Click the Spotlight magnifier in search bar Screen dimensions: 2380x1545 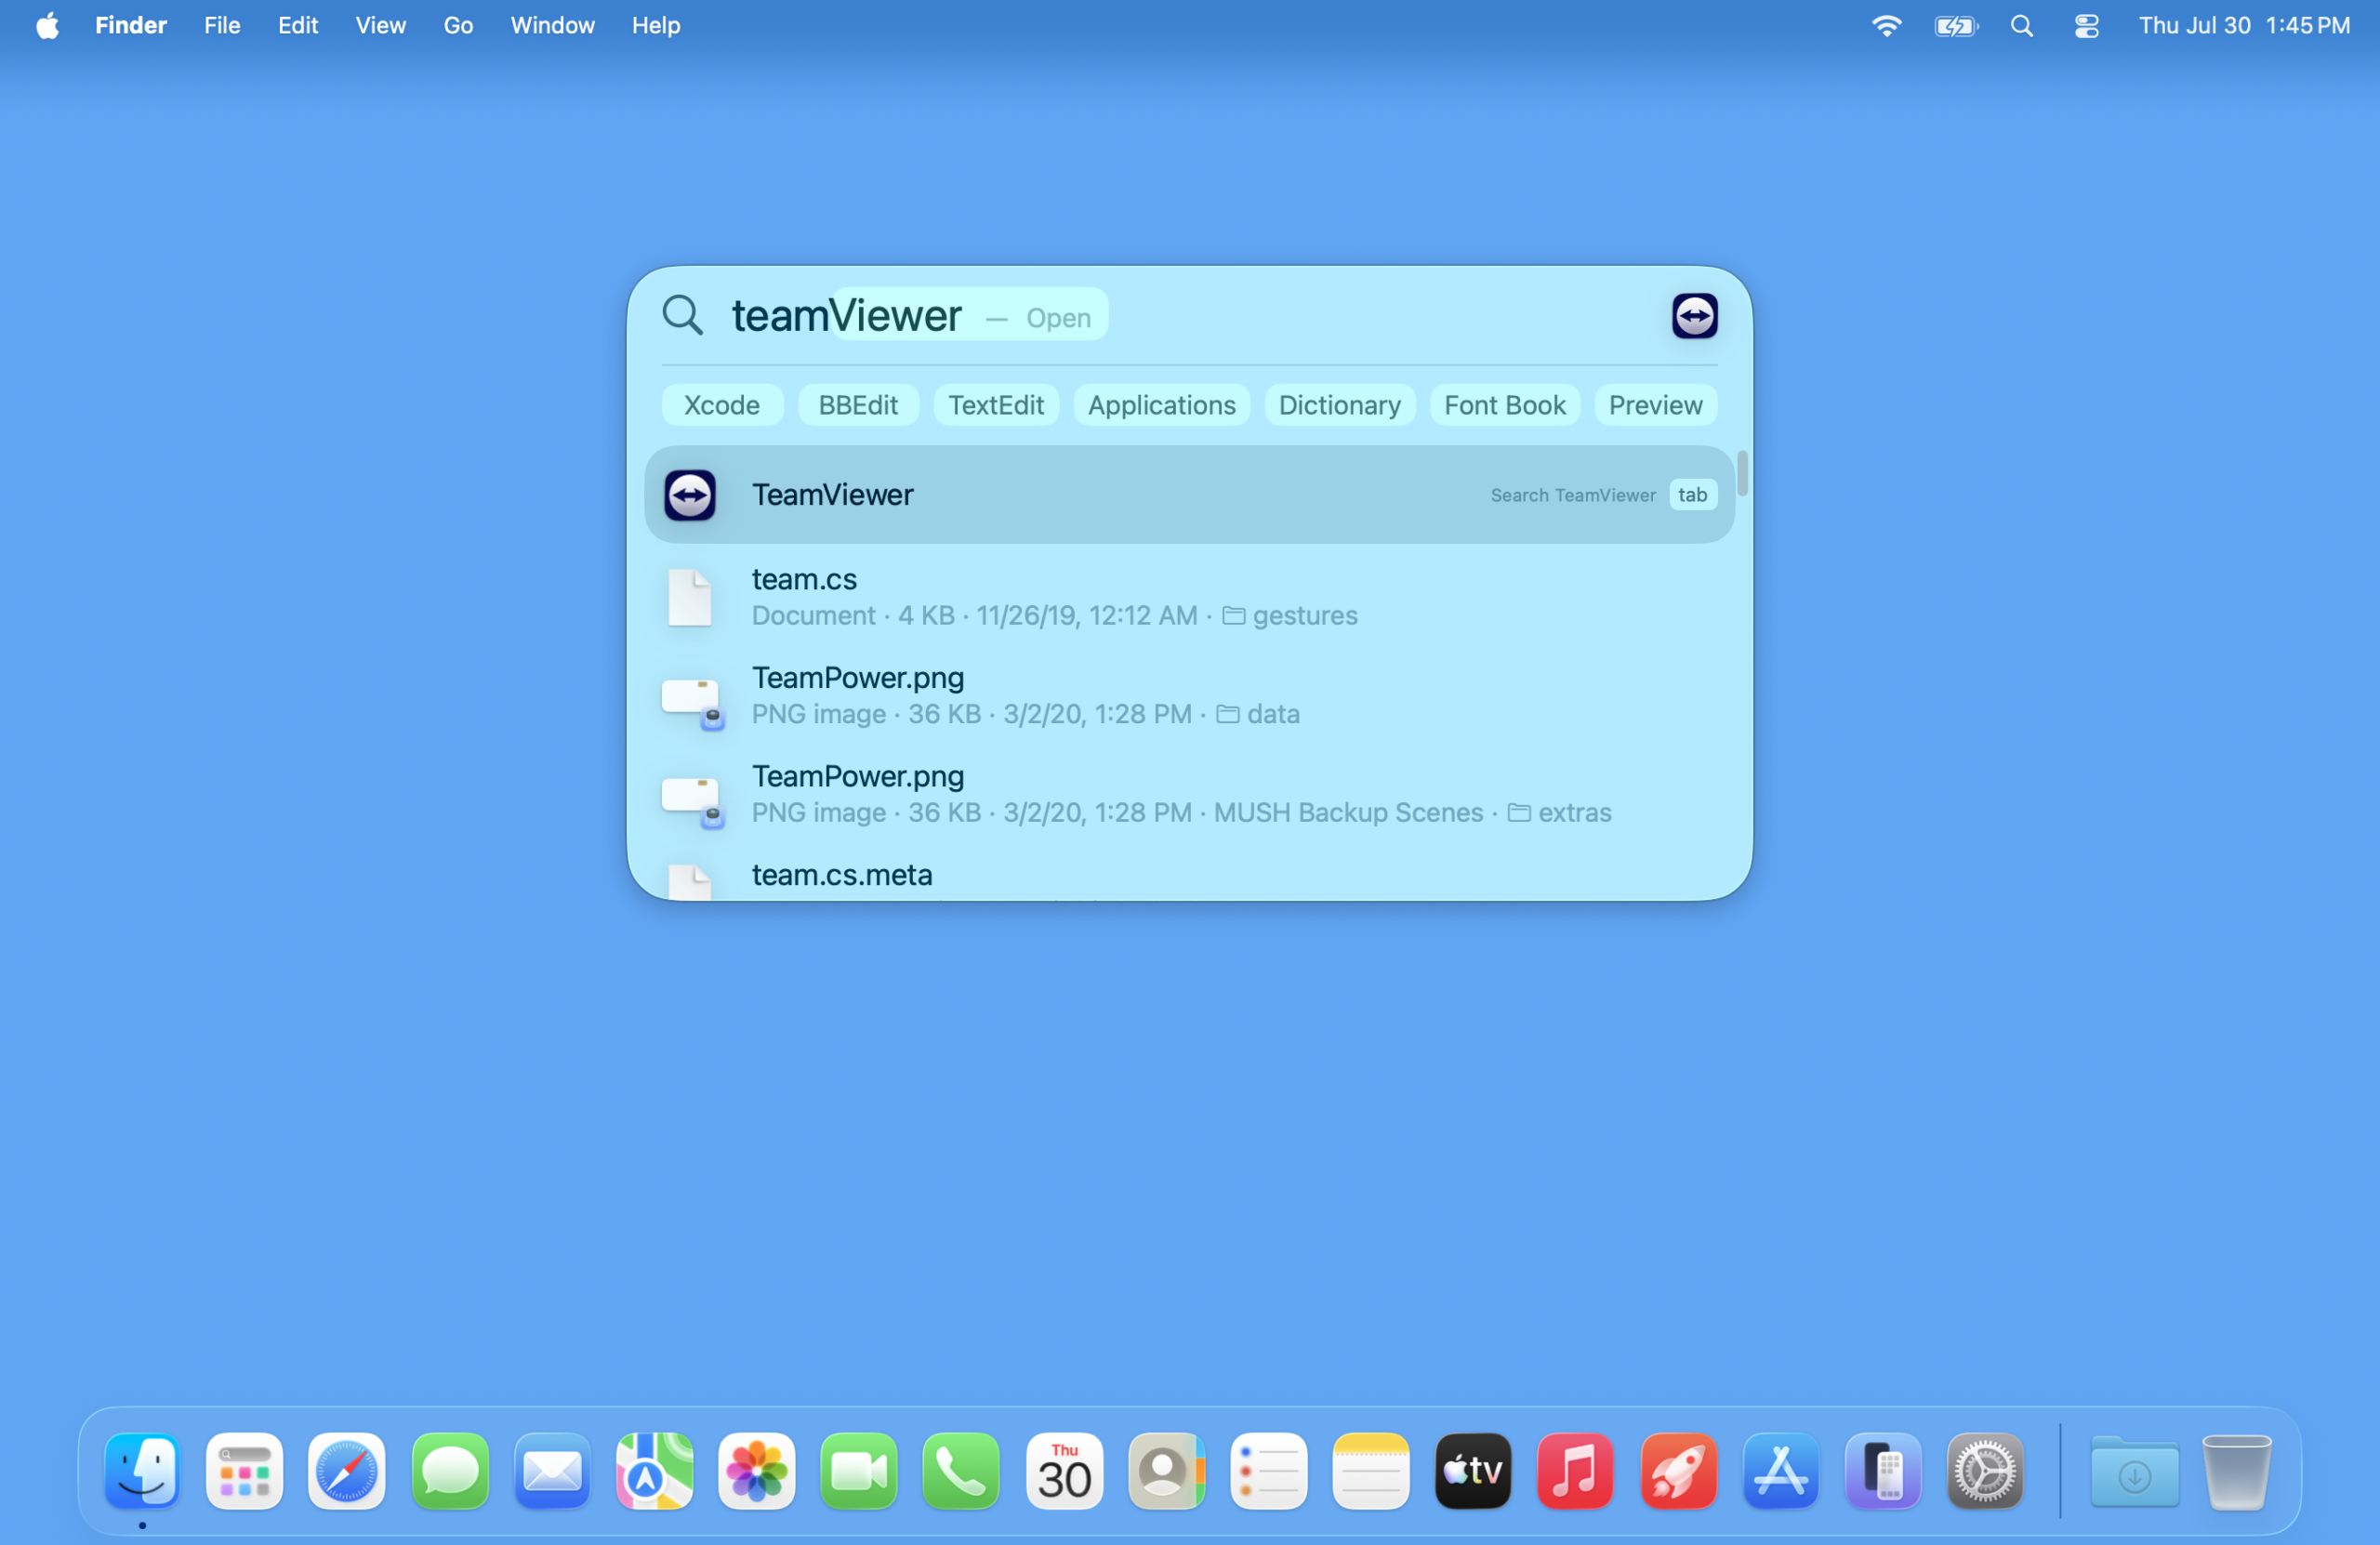pos(683,315)
